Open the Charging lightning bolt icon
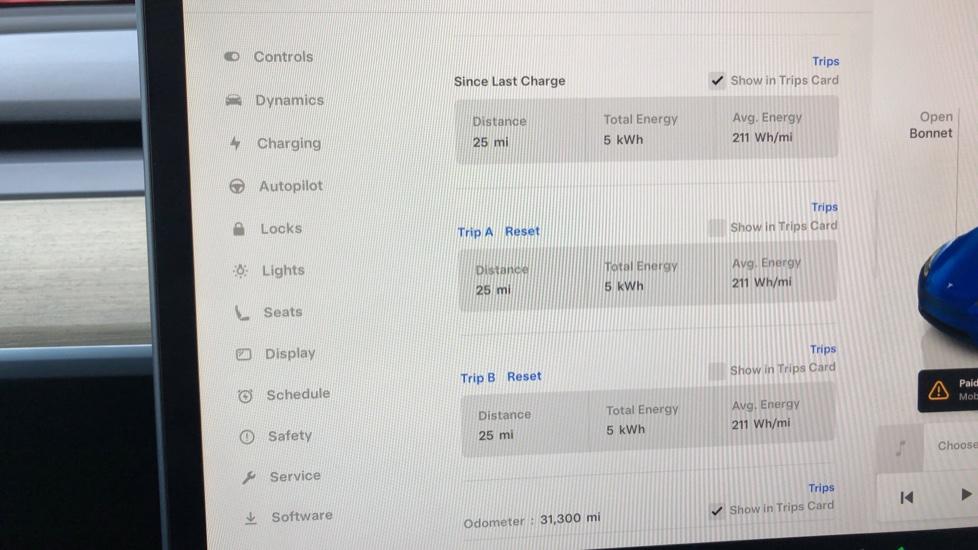978x550 pixels. pyautogui.click(x=235, y=143)
